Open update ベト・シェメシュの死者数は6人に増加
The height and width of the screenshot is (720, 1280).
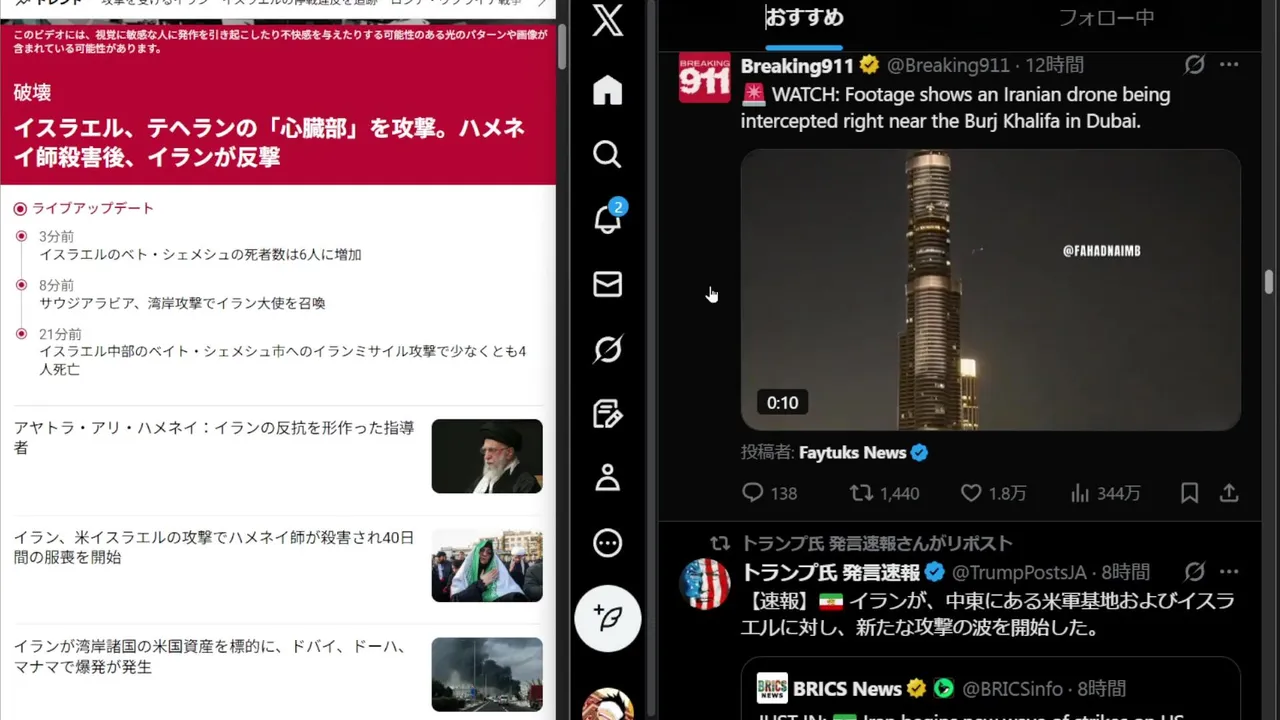click(200, 255)
